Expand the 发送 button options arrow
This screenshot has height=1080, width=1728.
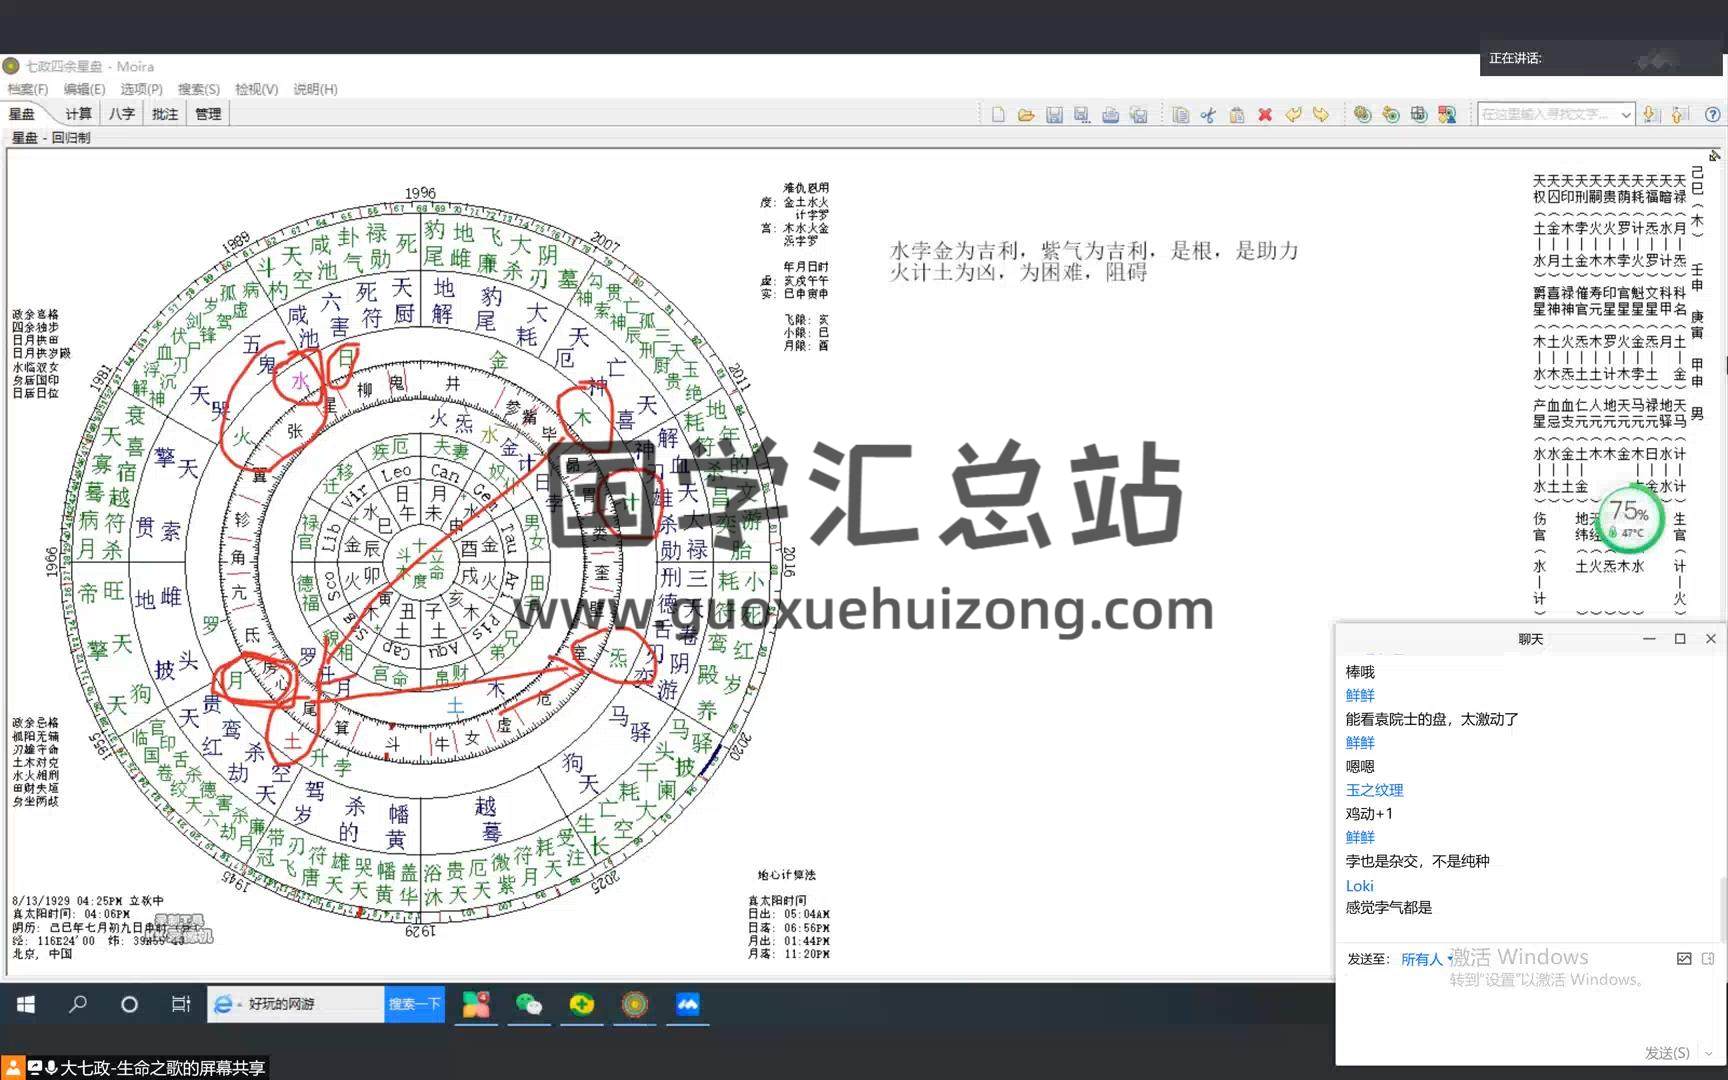pos(1708,1053)
